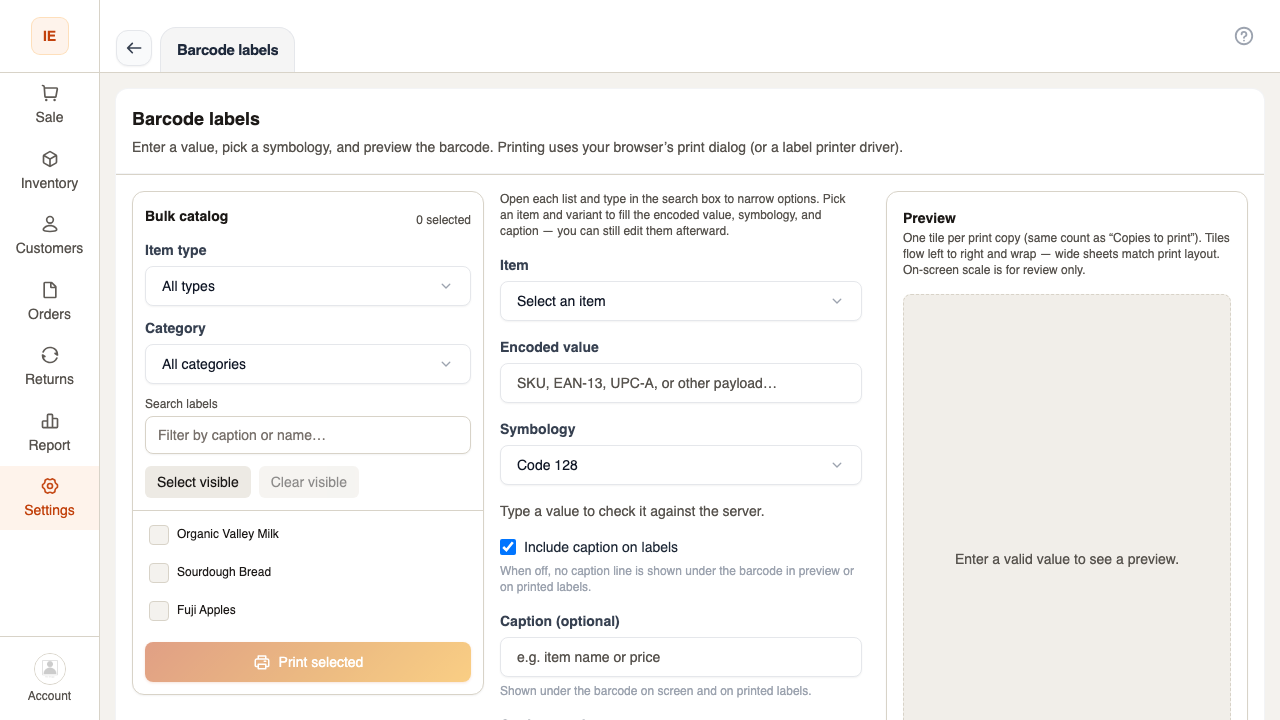
Task: Open the Item type dropdown
Action: [x=308, y=286]
